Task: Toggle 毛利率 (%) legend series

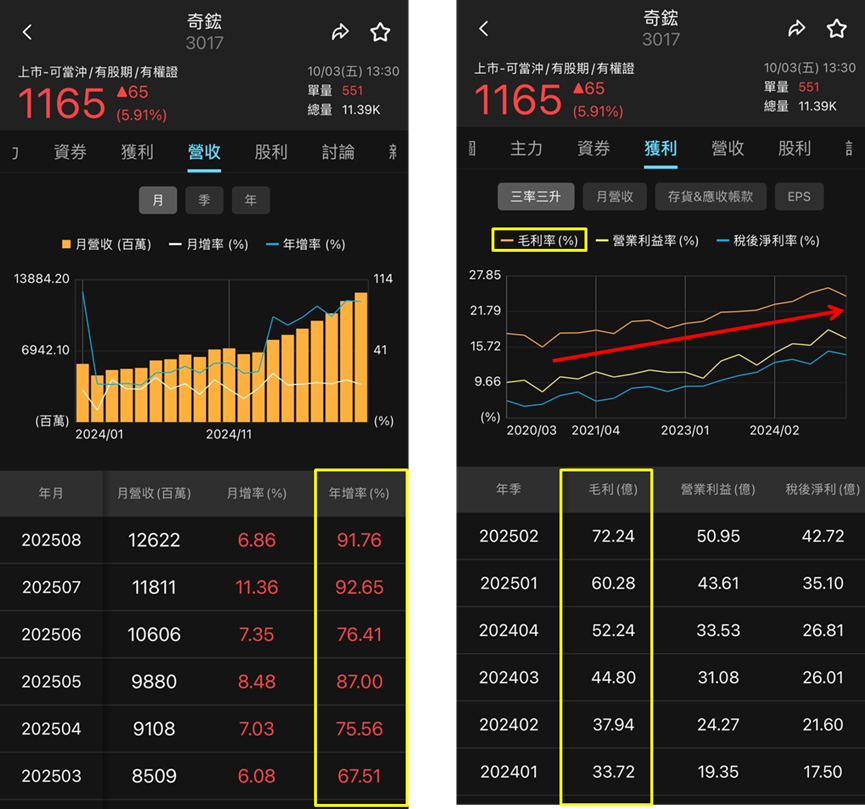Action: point(539,241)
